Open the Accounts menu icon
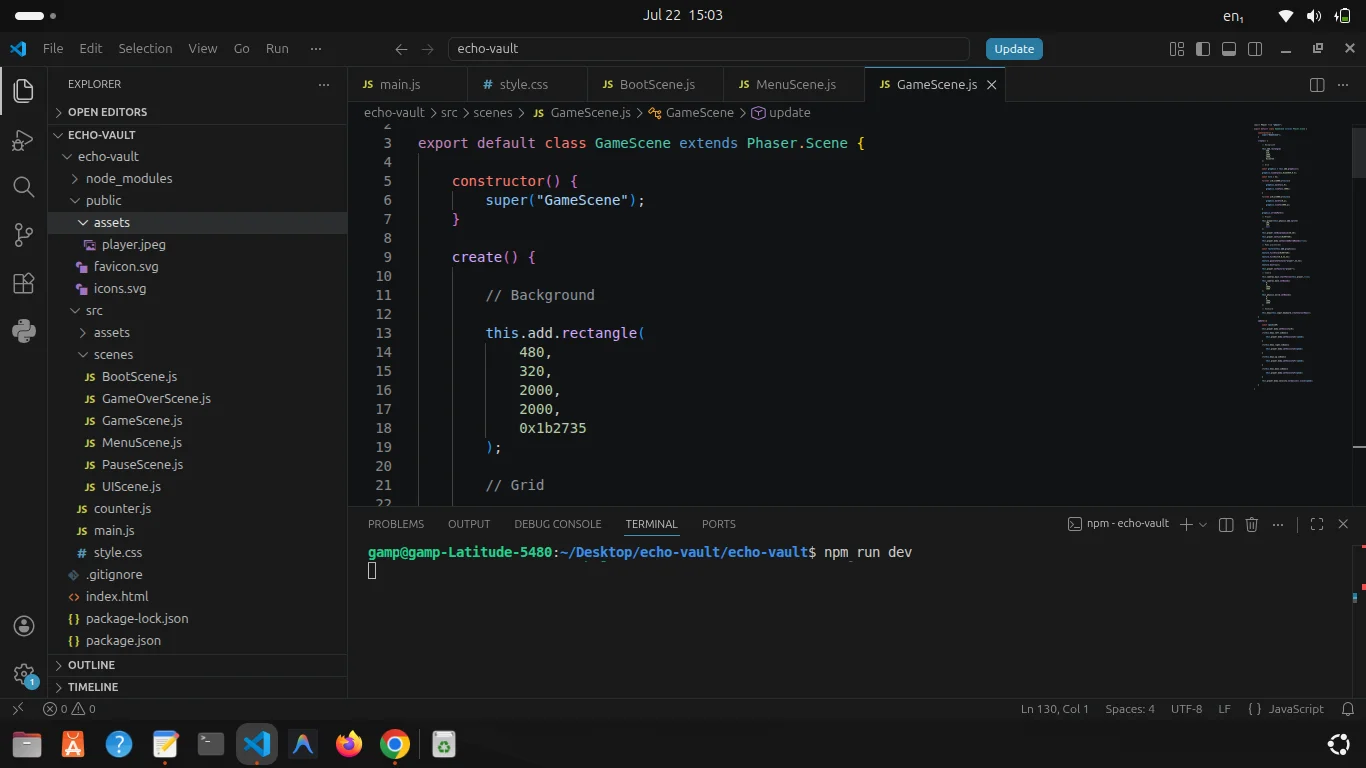1366x768 pixels. click(24, 626)
